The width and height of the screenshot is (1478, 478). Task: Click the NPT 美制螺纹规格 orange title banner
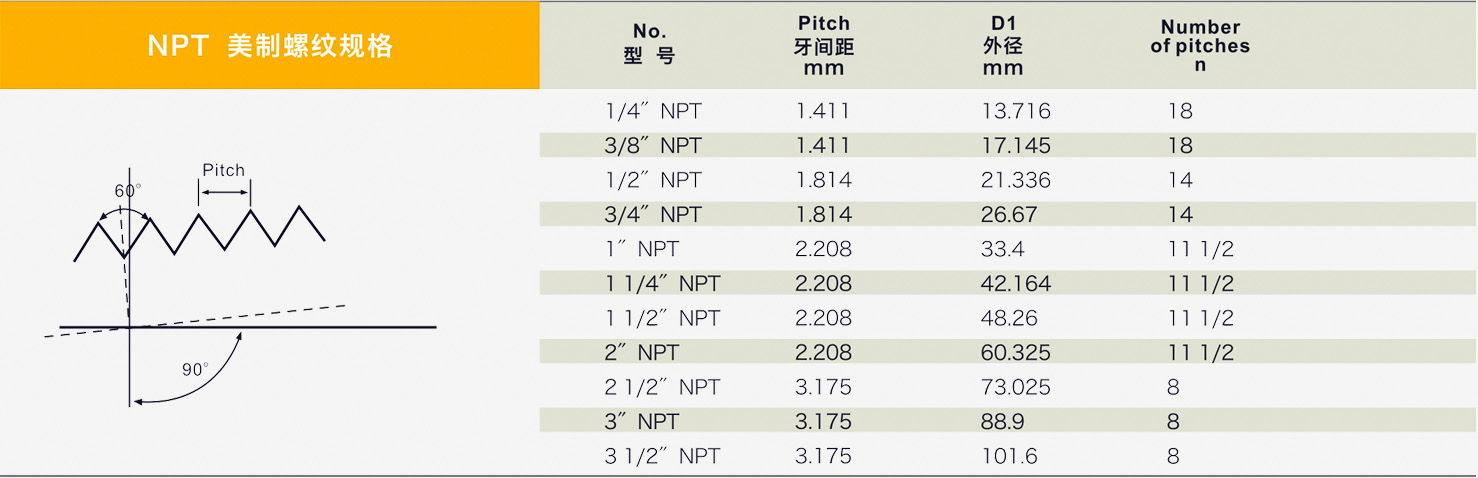(x=270, y=46)
